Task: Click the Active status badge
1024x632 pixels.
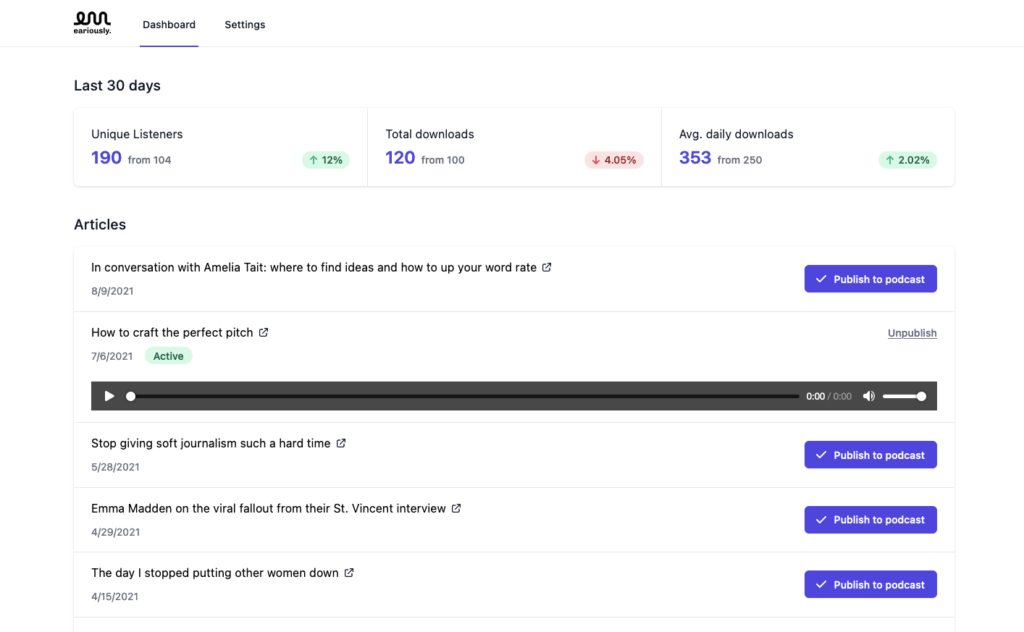Action: [168, 356]
